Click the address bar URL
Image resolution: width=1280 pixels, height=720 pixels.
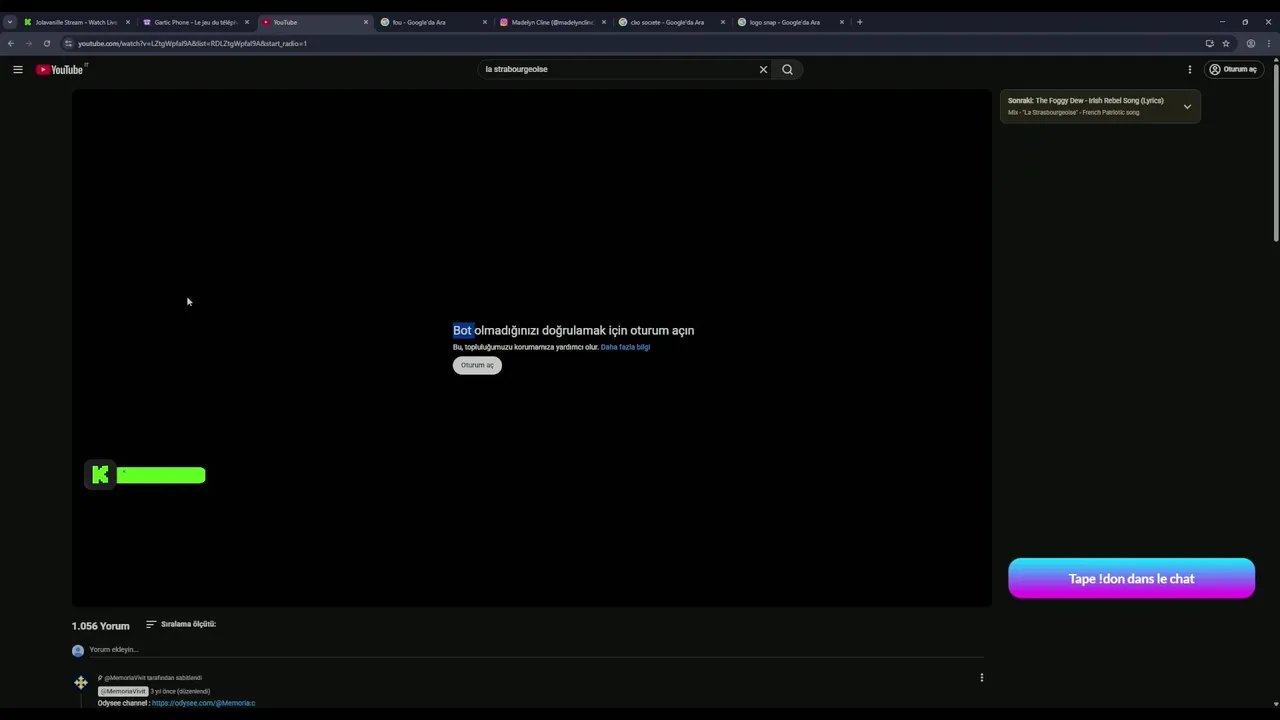click(192, 43)
